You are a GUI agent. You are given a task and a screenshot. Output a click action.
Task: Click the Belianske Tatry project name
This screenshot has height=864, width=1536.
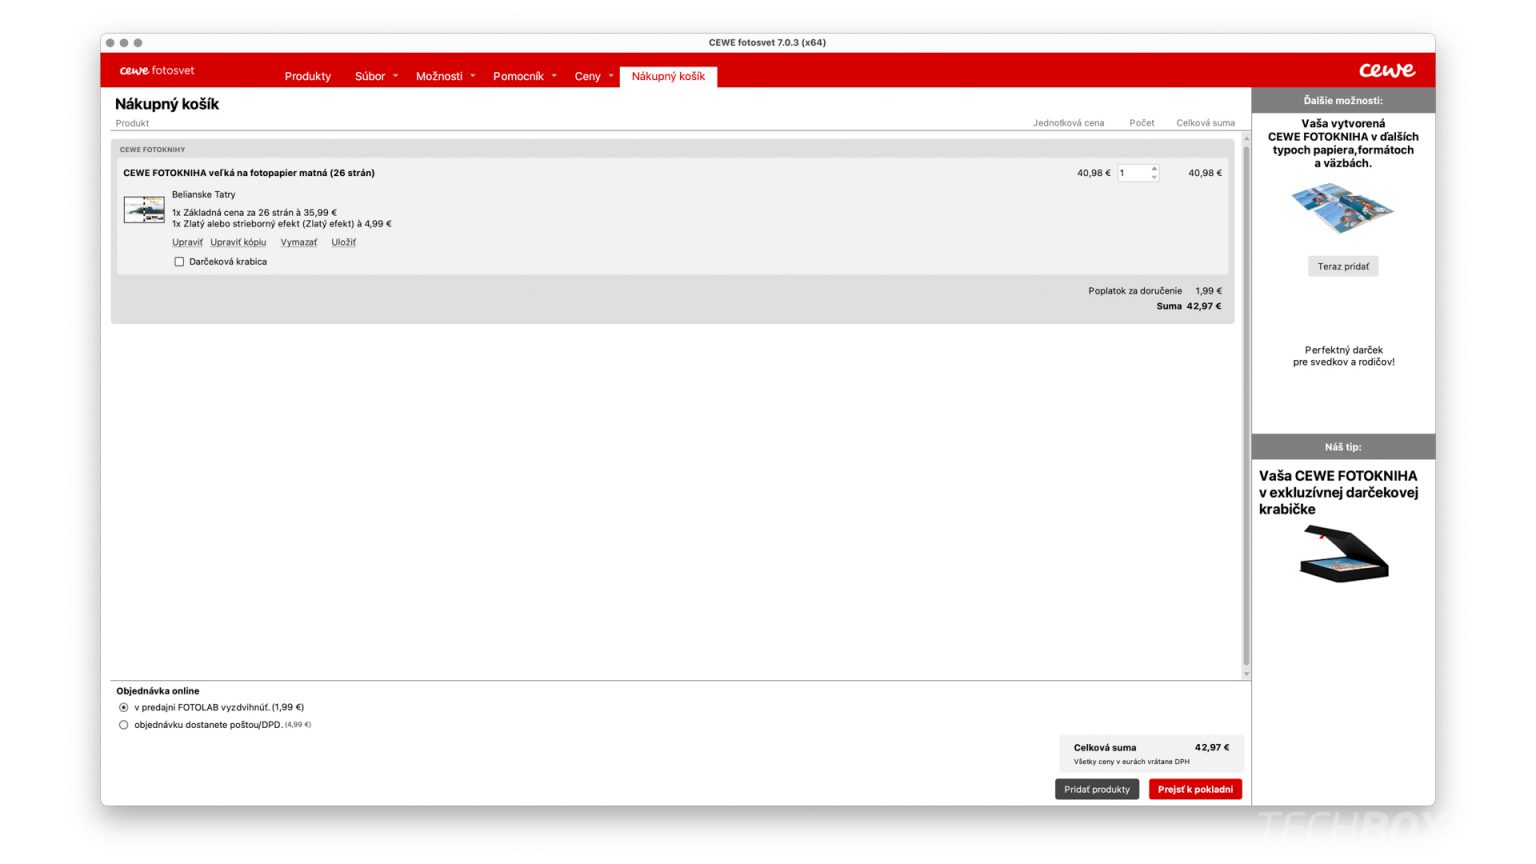(204, 195)
